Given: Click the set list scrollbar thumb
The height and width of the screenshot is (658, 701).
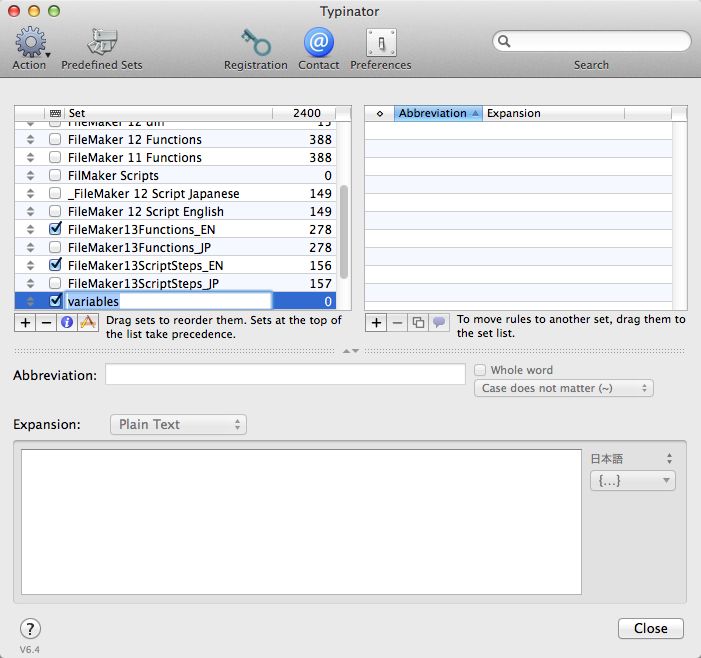Looking at the screenshot, I should pos(344,232).
